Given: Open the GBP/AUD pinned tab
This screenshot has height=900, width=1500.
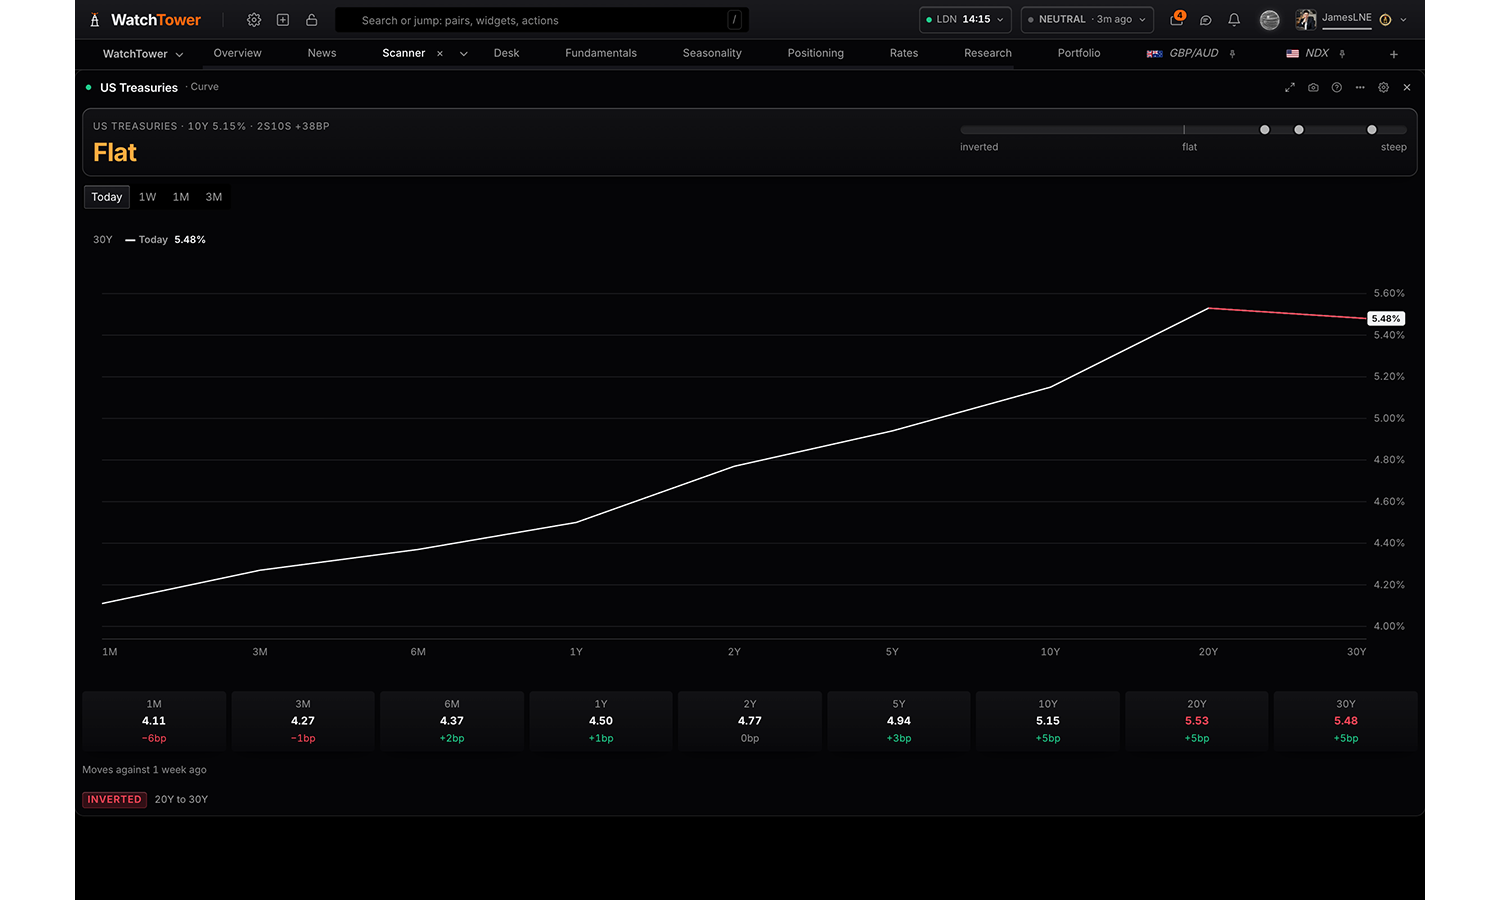Looking at the screenshot, I should [x=1183, y=54].
